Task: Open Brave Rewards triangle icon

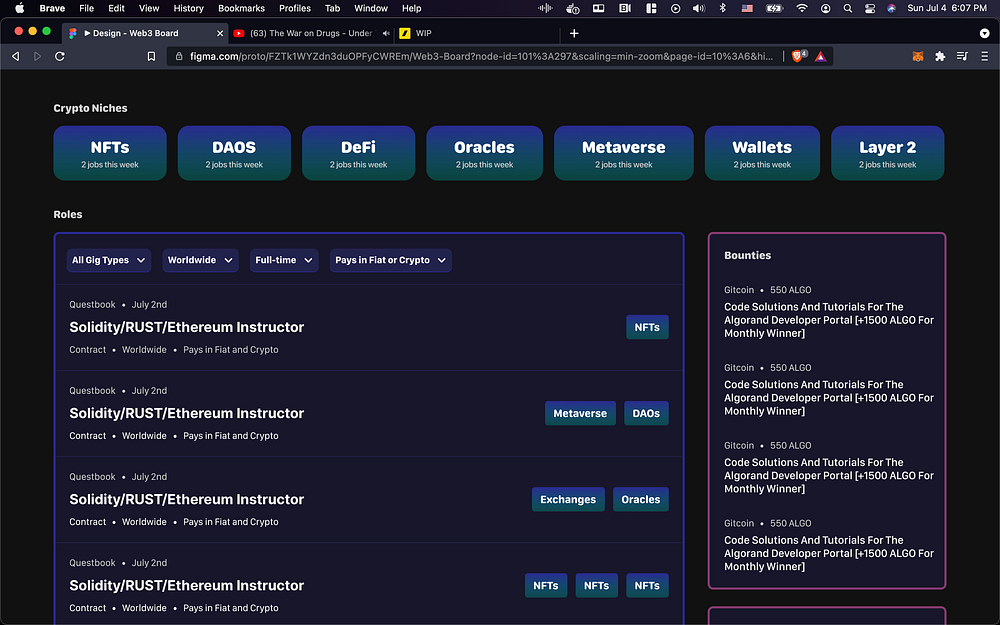Action: (x=821, y=57)
